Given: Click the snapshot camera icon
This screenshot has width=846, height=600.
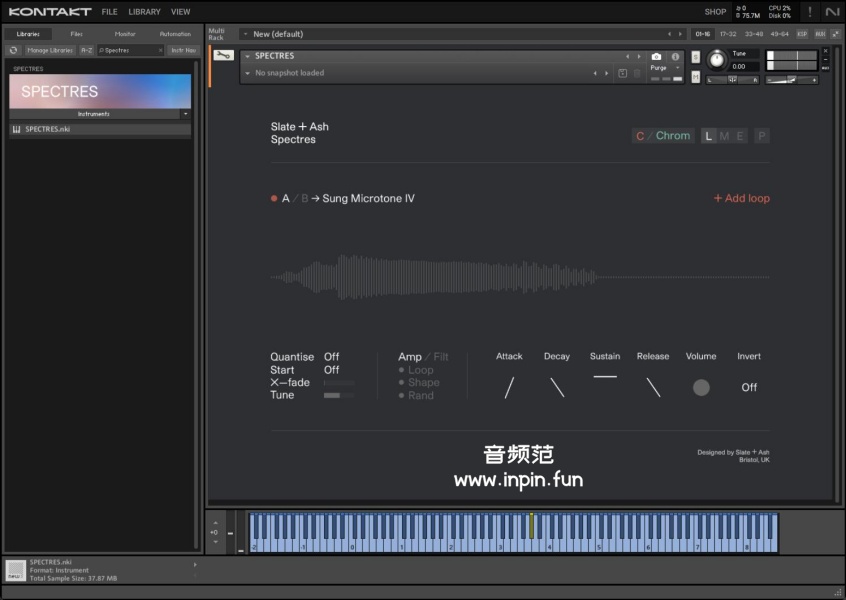Looking at the screenshot, I should [656, 57].
